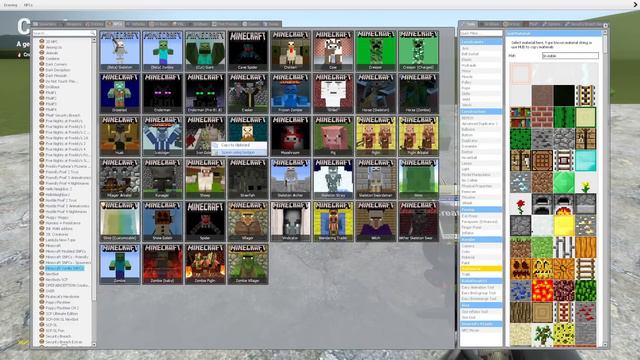640x360 pixels.
Task: Spawn the Horse (Zombie) NPC
Action: (418, 93)
